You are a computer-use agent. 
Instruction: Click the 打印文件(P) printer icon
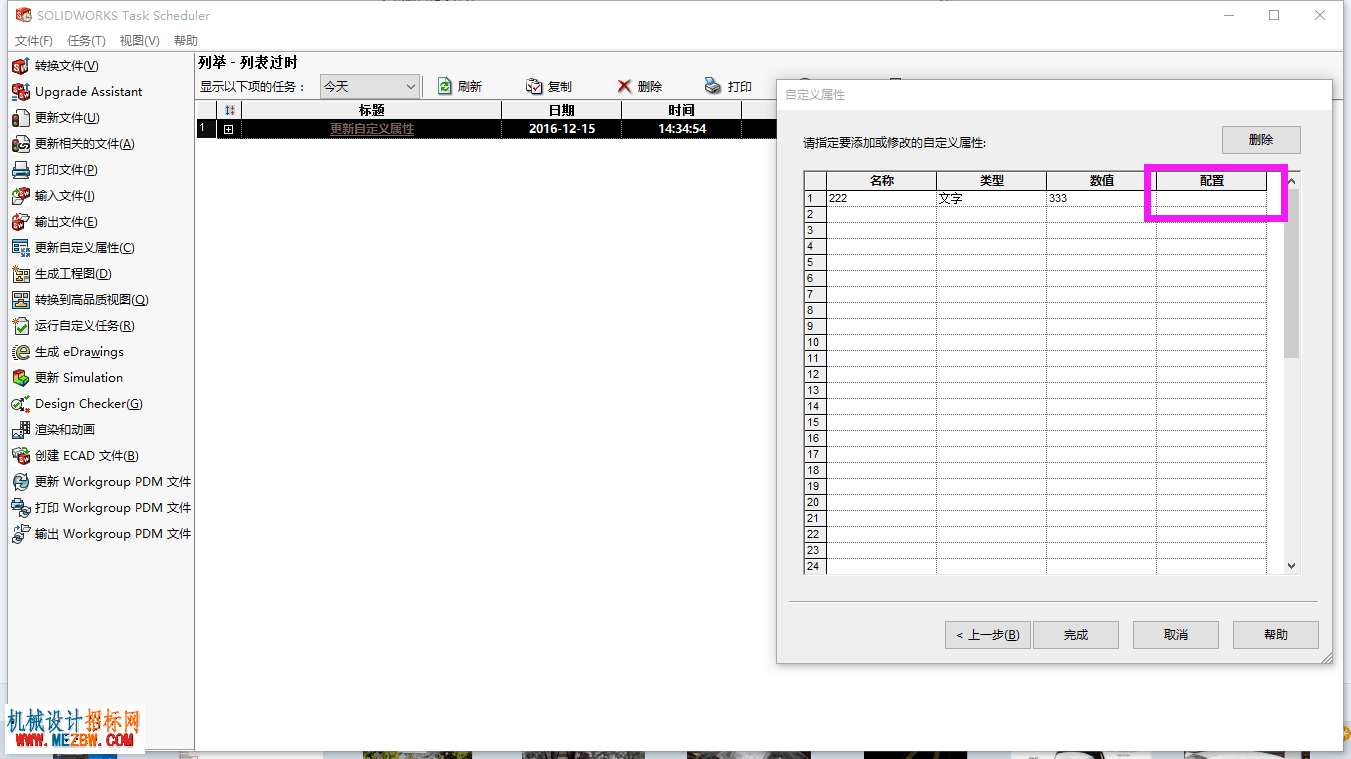click(x=20, y=170)
